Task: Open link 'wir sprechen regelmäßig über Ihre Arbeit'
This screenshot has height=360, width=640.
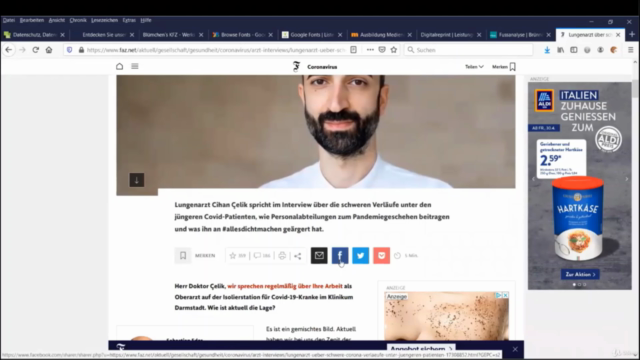Action: point(285,286)
